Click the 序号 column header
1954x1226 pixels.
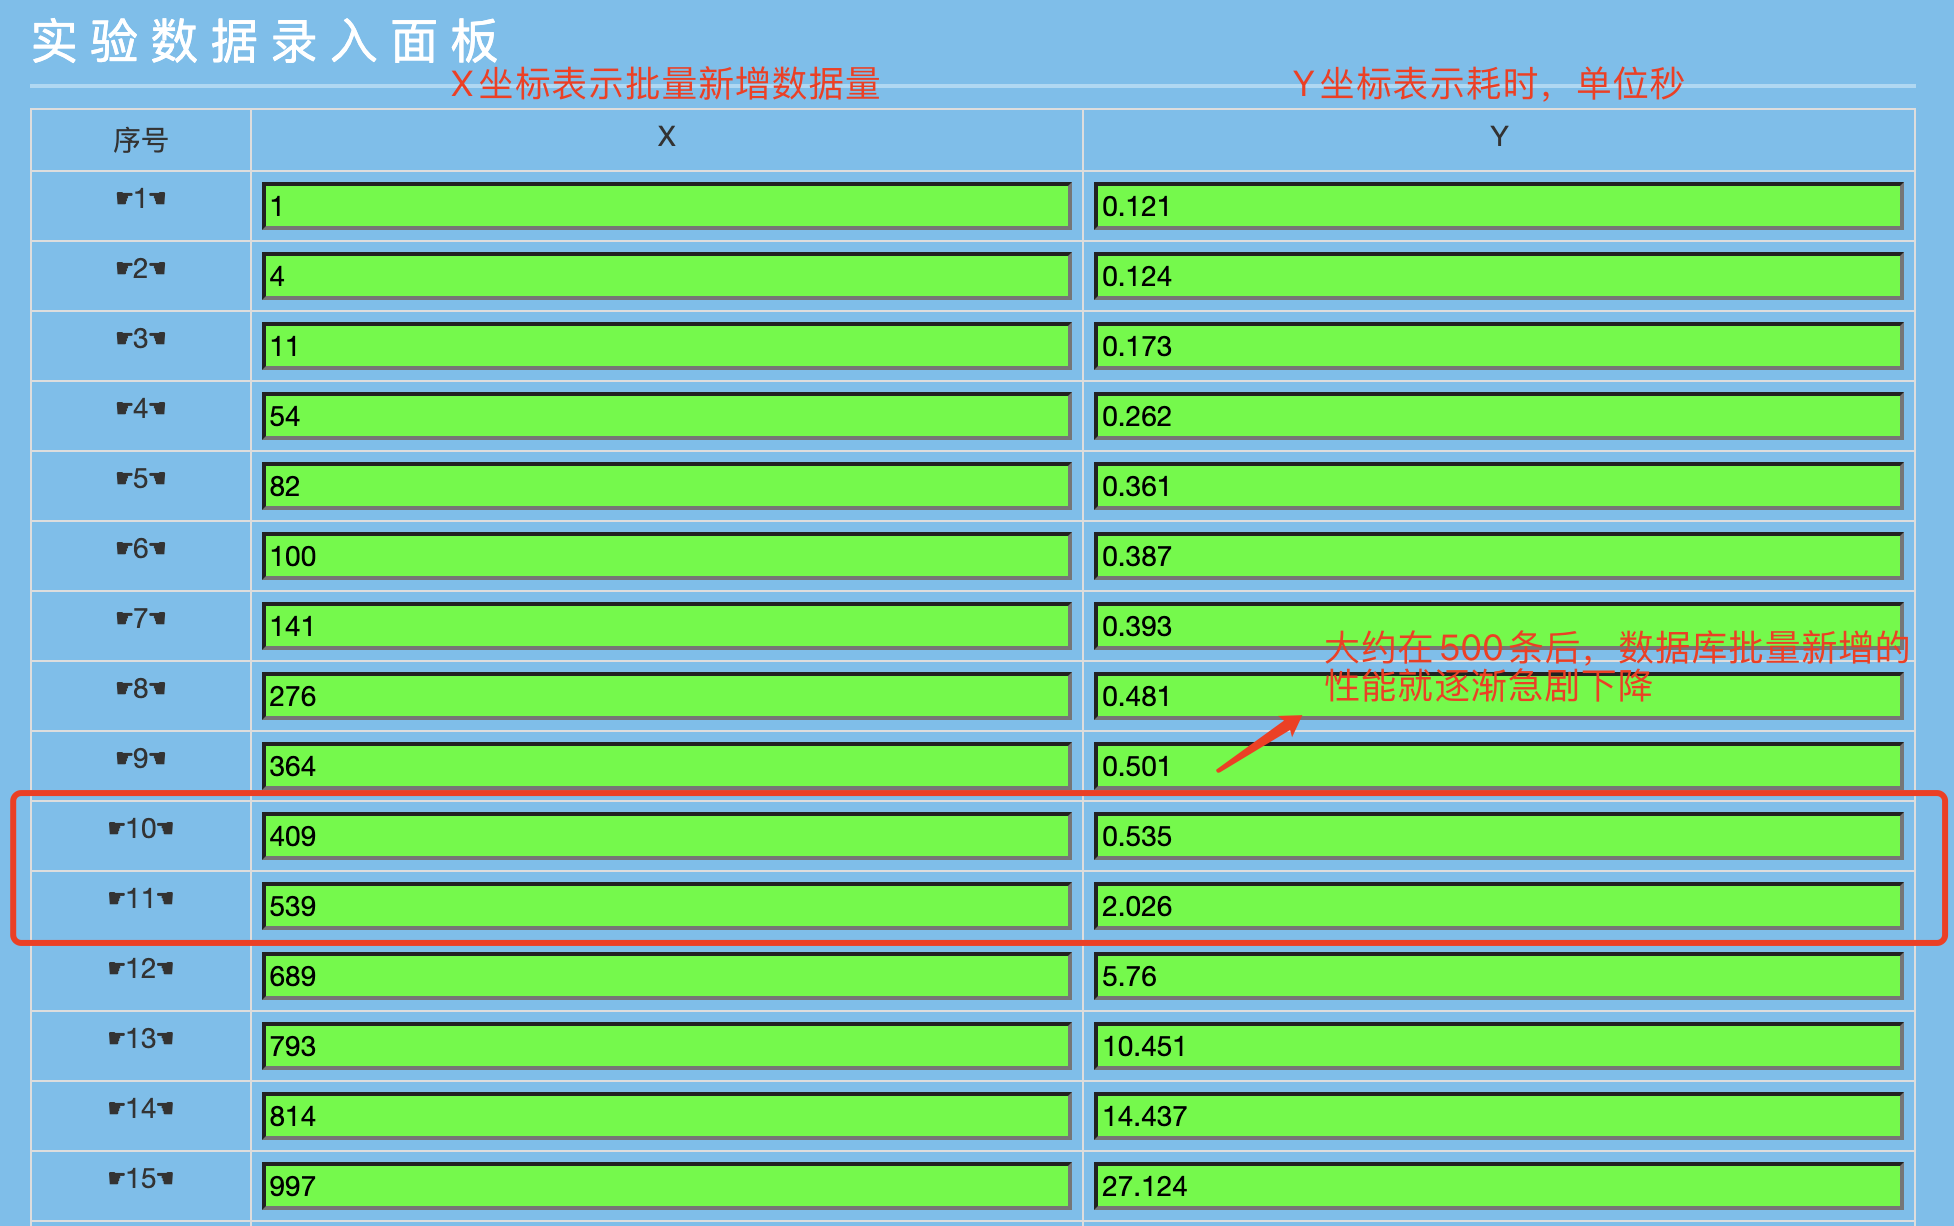(140, 140)
